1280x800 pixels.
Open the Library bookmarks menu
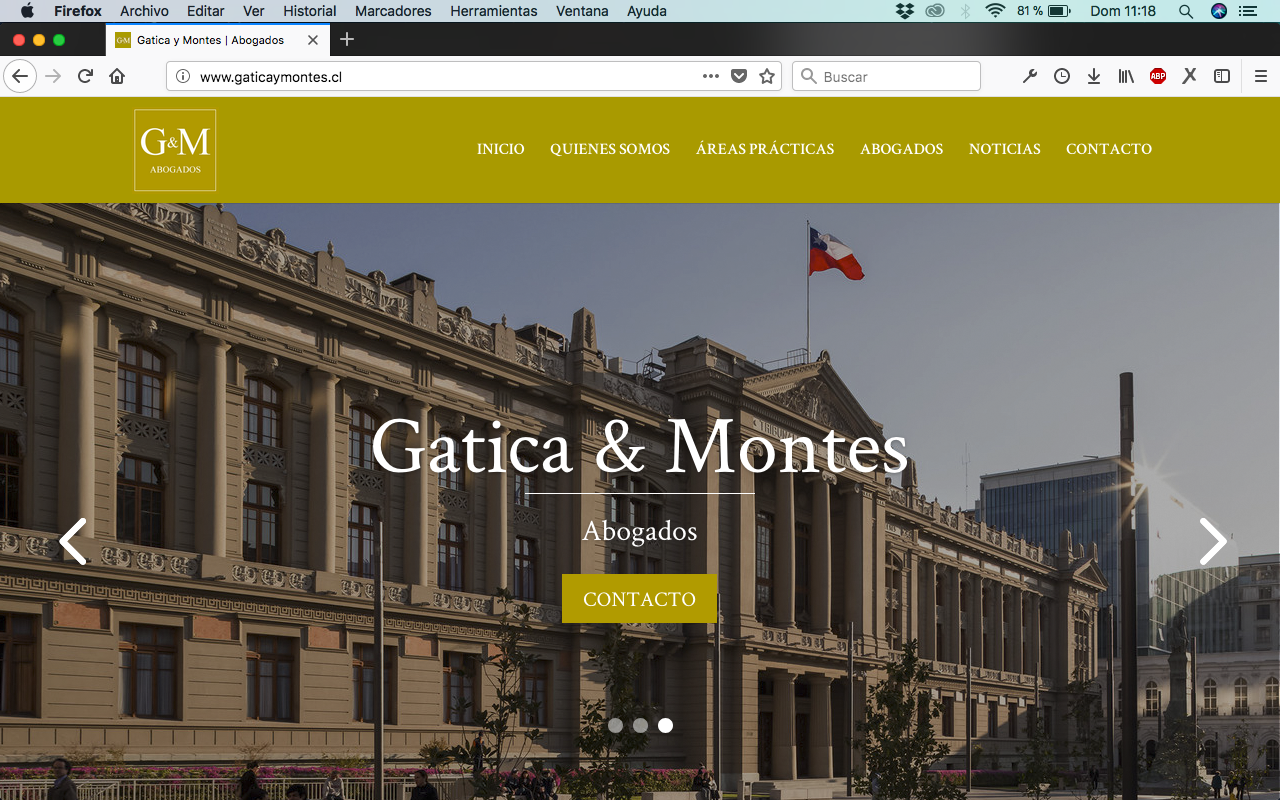click(1126, 76)
